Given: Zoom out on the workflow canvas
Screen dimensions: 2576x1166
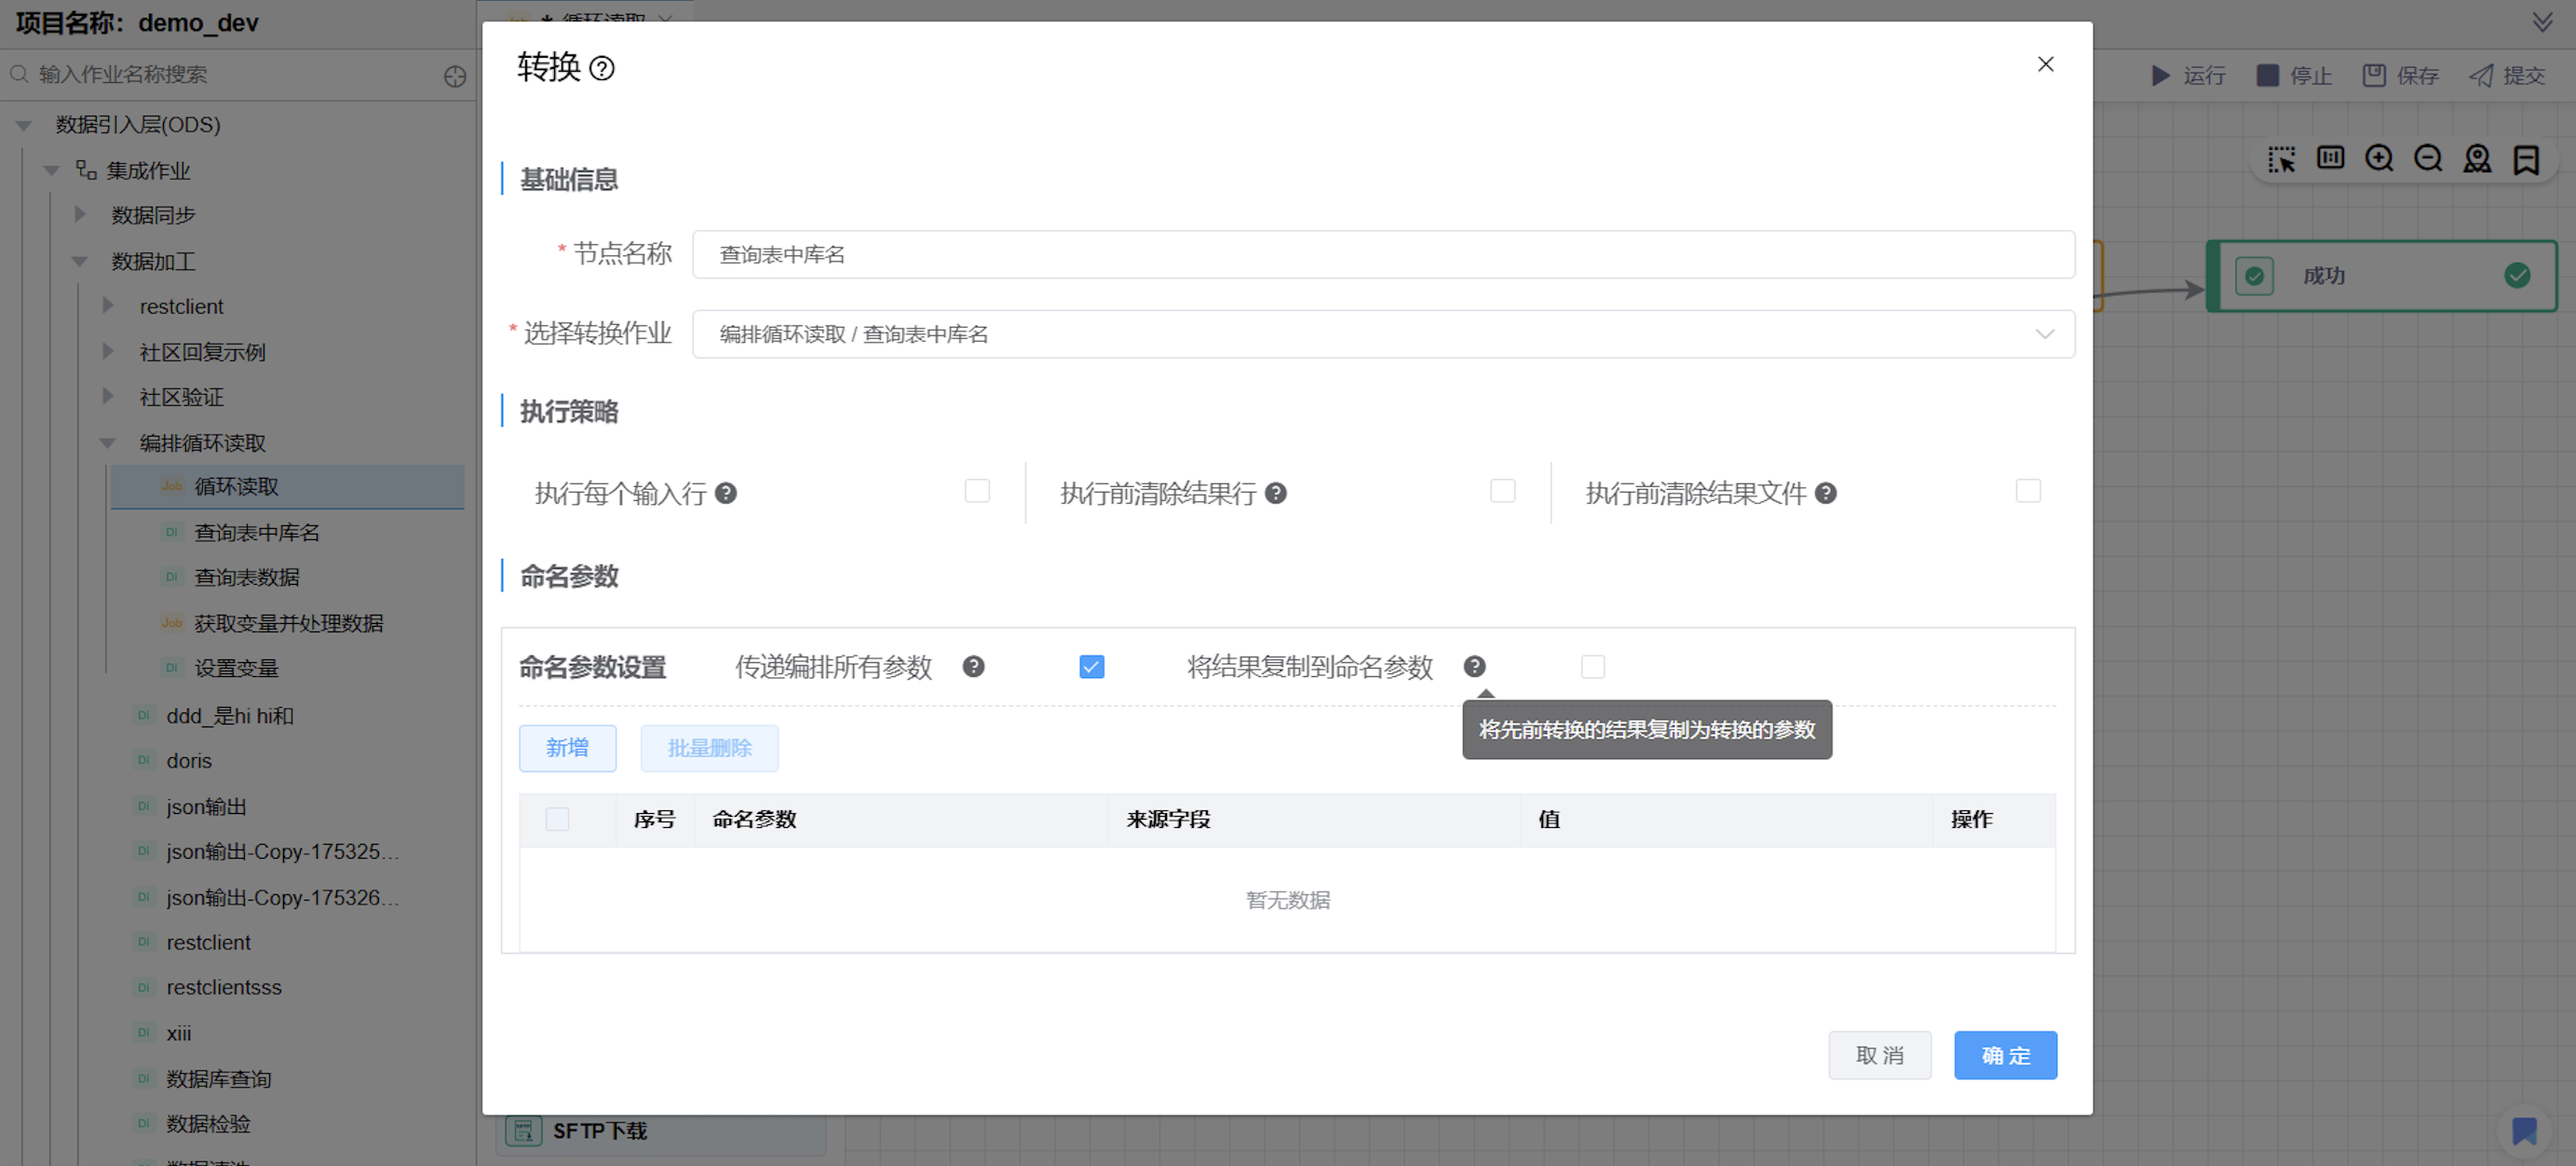Looking at the screenshot, I should [2427, 158].
